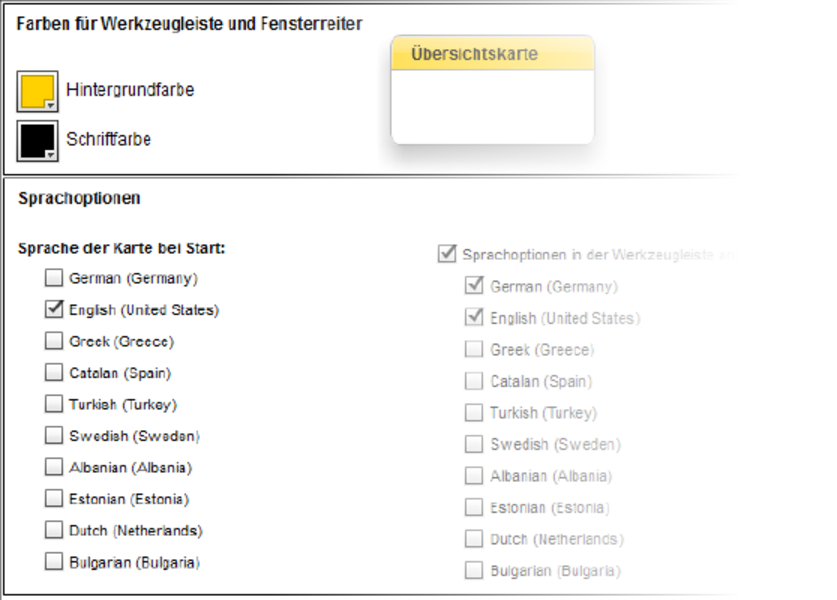Image resolution: width=837 pixels, height=600 pixels.
Task: Enable Greek (Greece) in toolbar languages
Action: coord(474,350)
